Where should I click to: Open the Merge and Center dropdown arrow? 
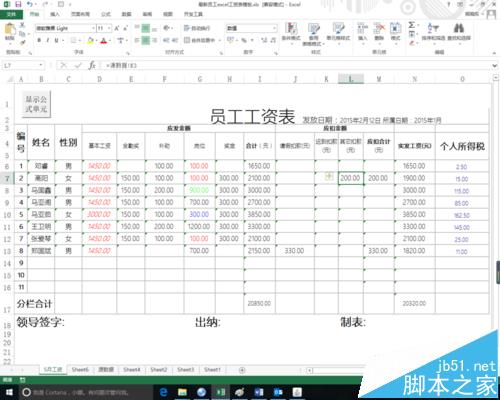point(220,40)
